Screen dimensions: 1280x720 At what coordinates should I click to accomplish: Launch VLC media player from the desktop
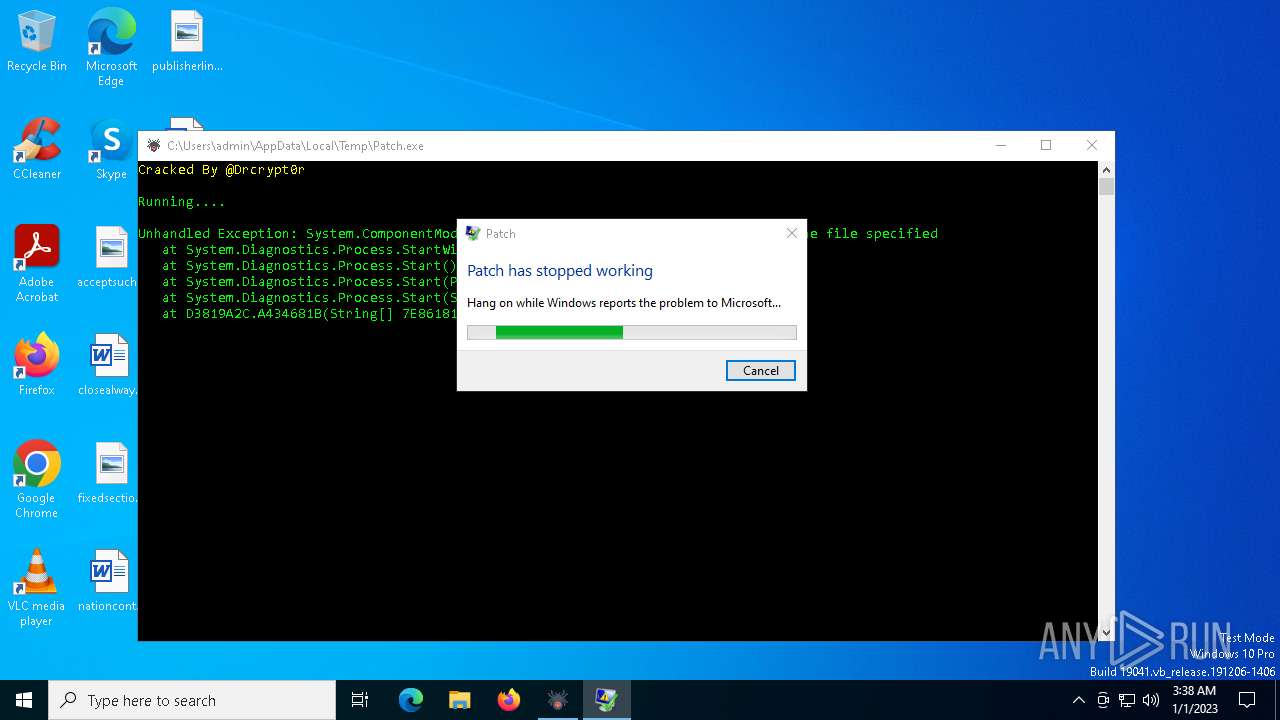[37, 587]
